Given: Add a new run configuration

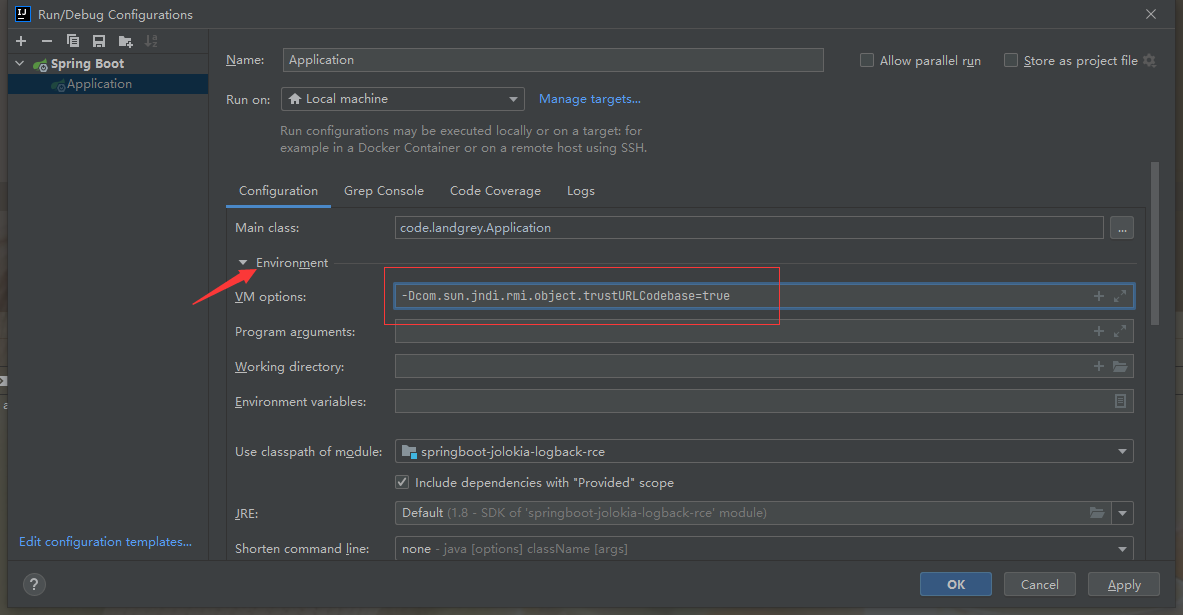Looking at the screenshot, I should [20, 40].
